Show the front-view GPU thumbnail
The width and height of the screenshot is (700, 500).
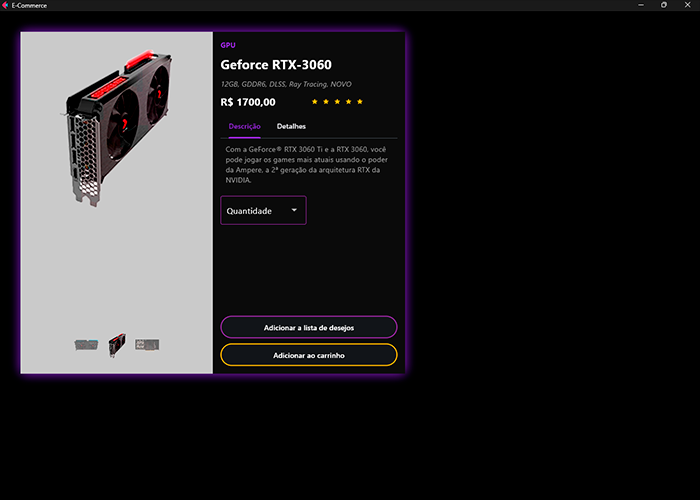tap(87, 345)
